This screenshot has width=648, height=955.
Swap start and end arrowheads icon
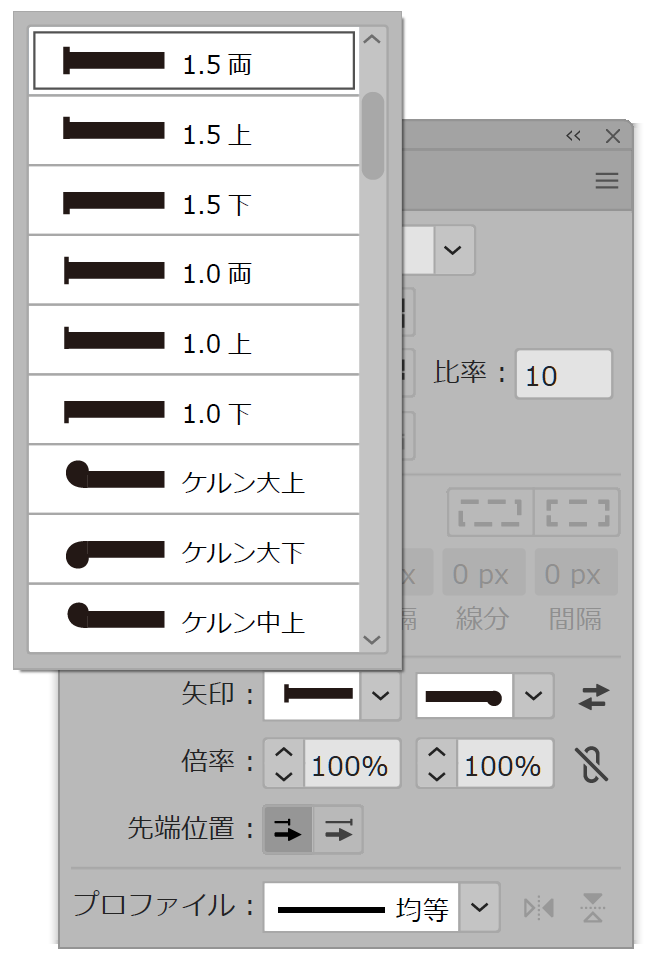click(x=594, y=697)
